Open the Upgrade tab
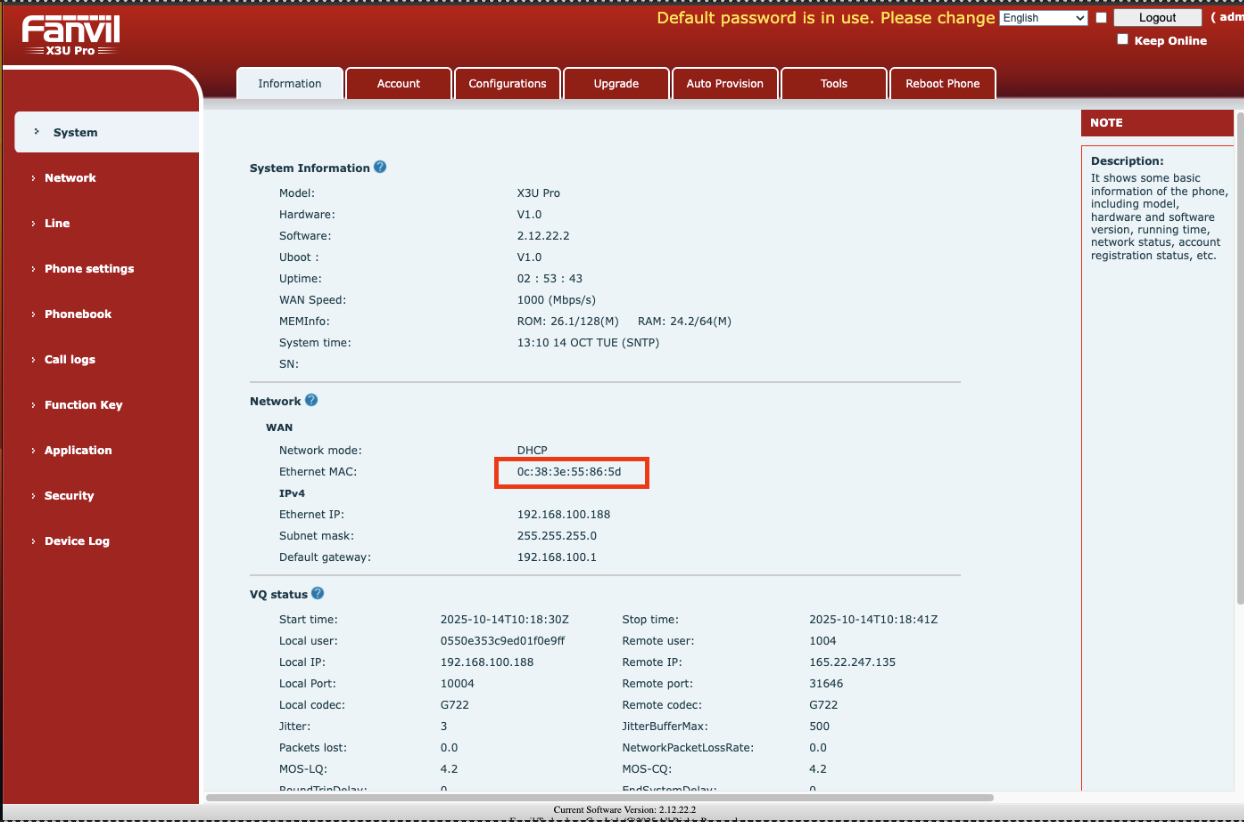This screenshot has height=822, width=1244. [x=616, y=83]
